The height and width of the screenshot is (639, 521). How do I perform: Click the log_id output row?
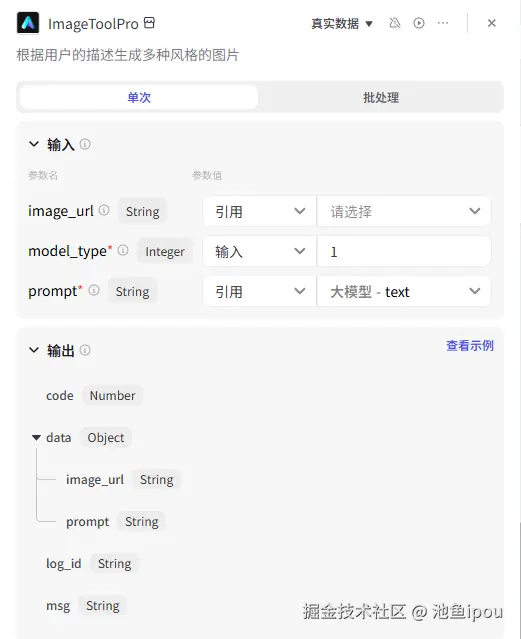(x=92, y=564)
